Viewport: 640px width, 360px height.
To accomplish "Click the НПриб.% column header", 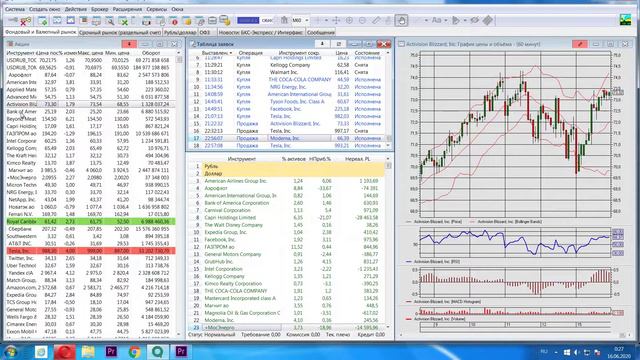I will (x=320, y=159).
